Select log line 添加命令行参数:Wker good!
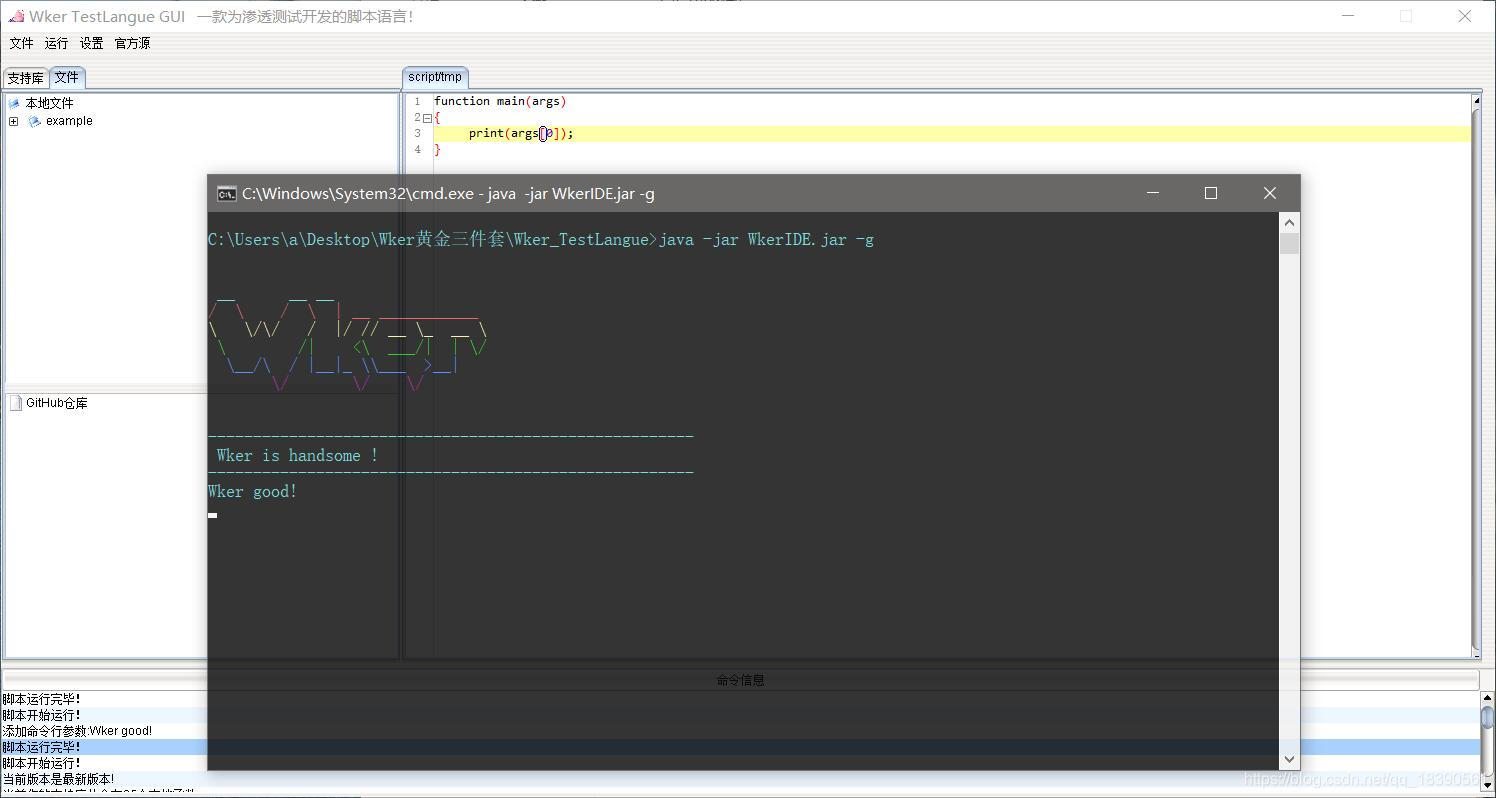This screenshot has height=798, width=1496. click(77, 731)
